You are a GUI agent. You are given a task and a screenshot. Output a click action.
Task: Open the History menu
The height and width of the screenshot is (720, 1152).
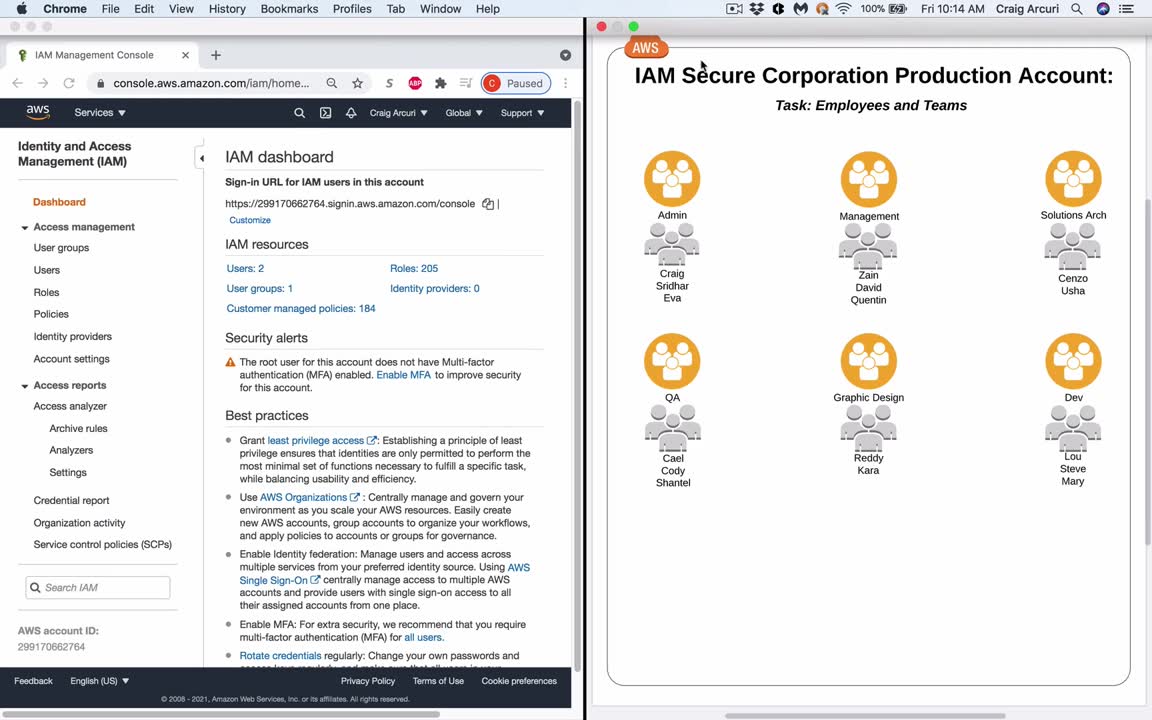pos(227,9)
